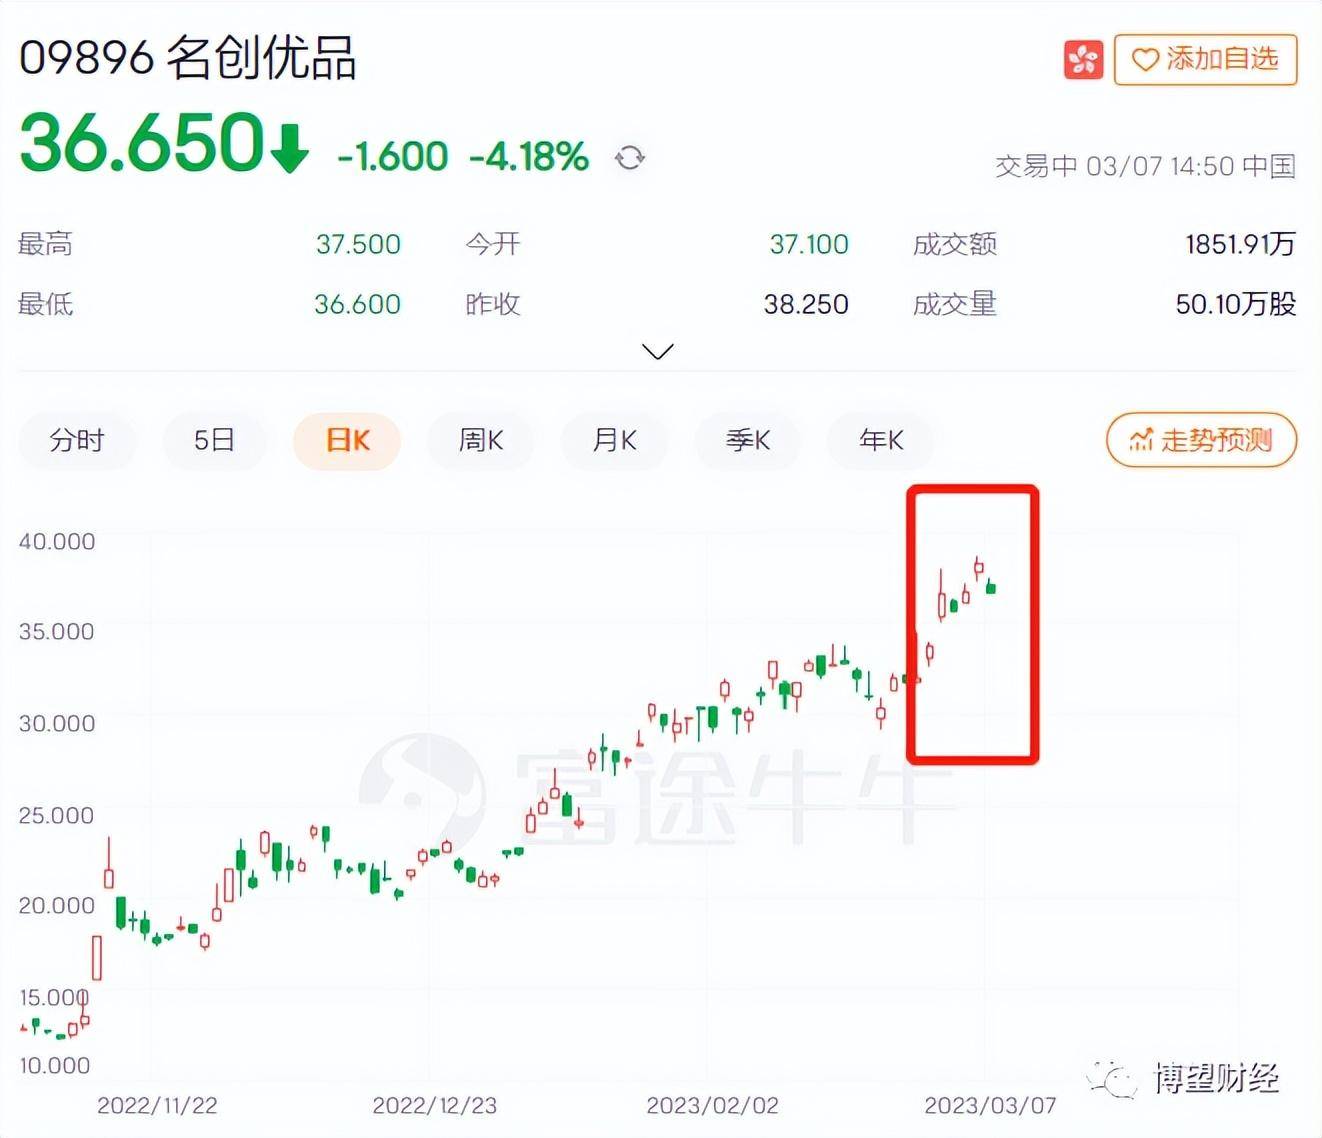Click the trading status 交易中 03/07 14:50
Image resolution: width=1322 pixels, height=1138 pixels.
[x=1115, y=166]
